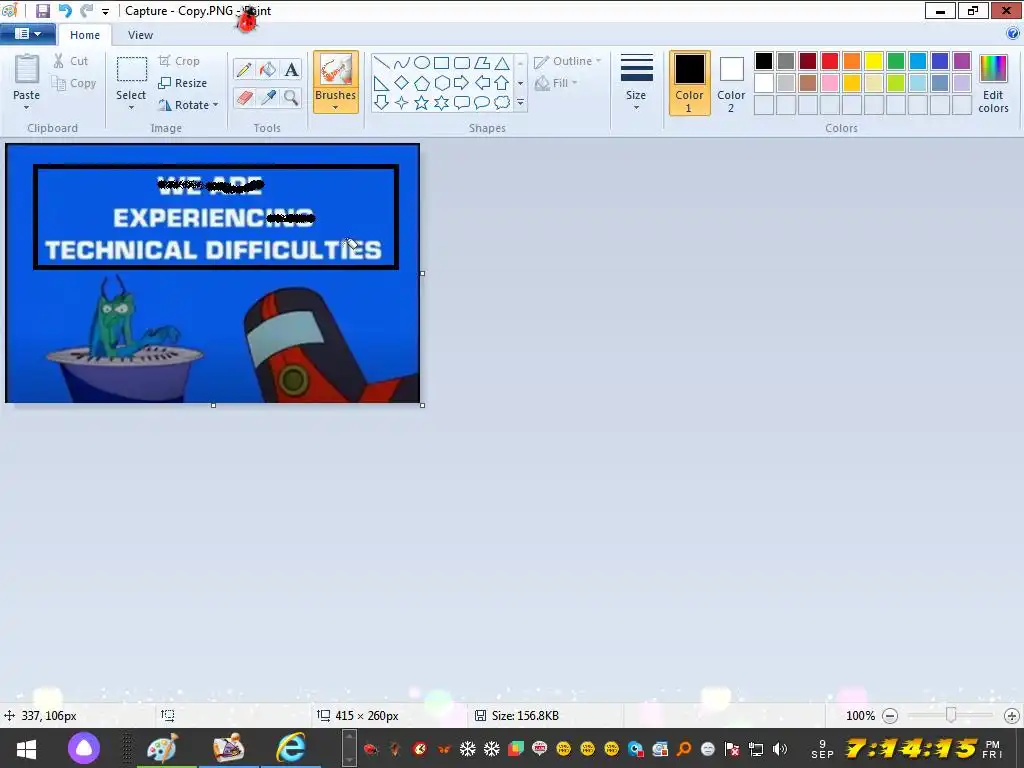Select the Text tool
The image size is (1024, 768).
(291, 69)
